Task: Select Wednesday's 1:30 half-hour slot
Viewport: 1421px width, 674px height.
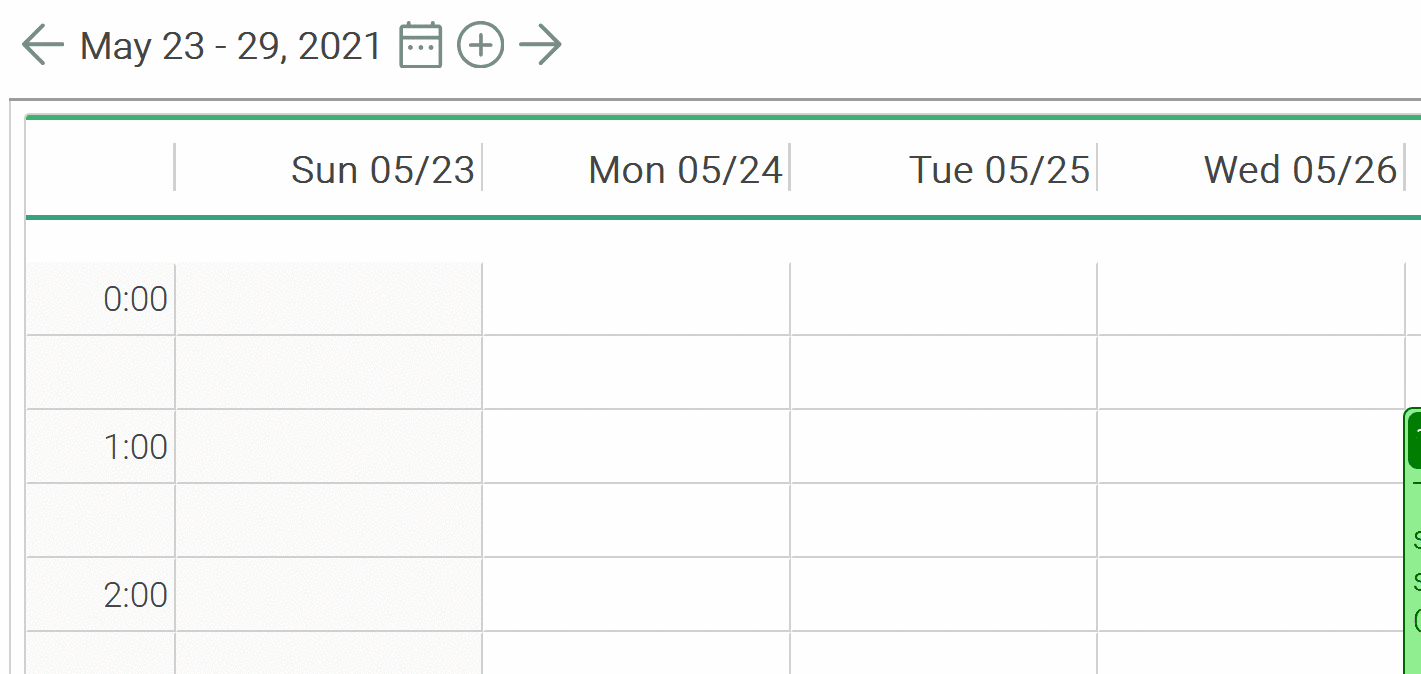Action: [1250, 520]
